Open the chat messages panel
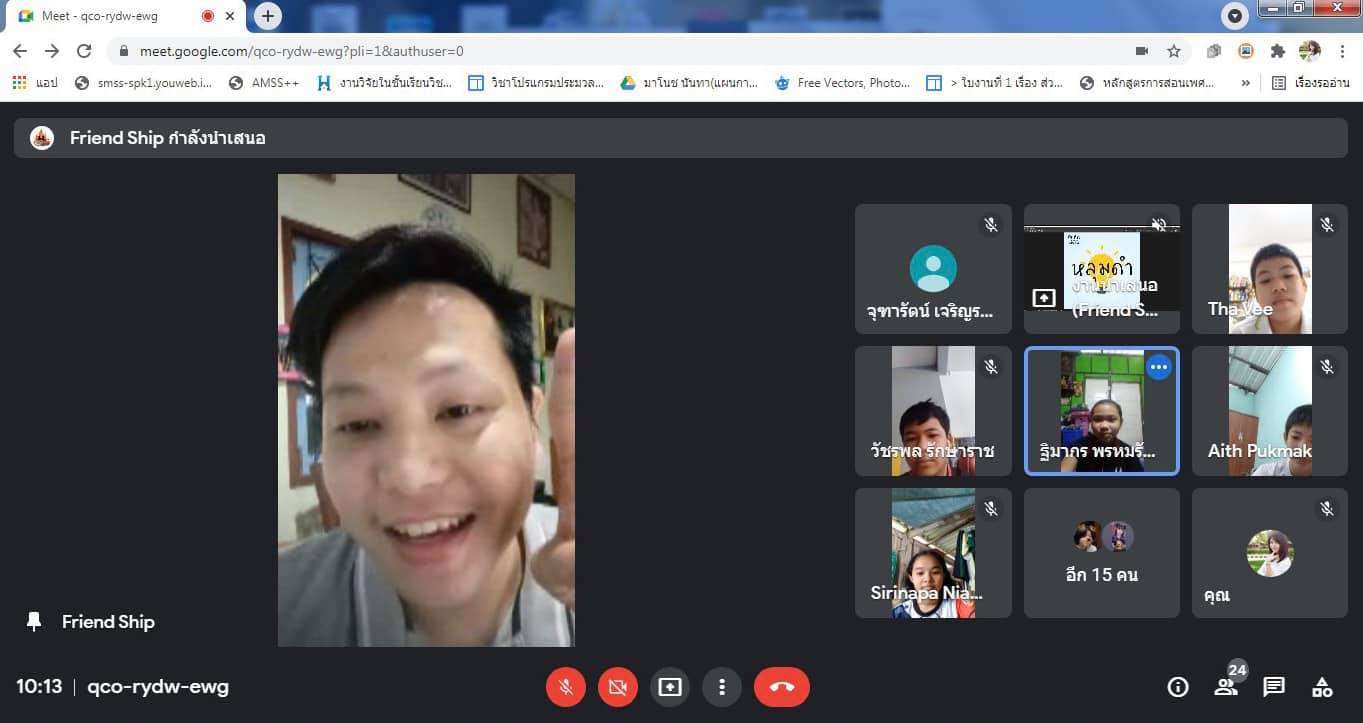This screenshot has width=1363, height=723. [x=1273, y=687]
